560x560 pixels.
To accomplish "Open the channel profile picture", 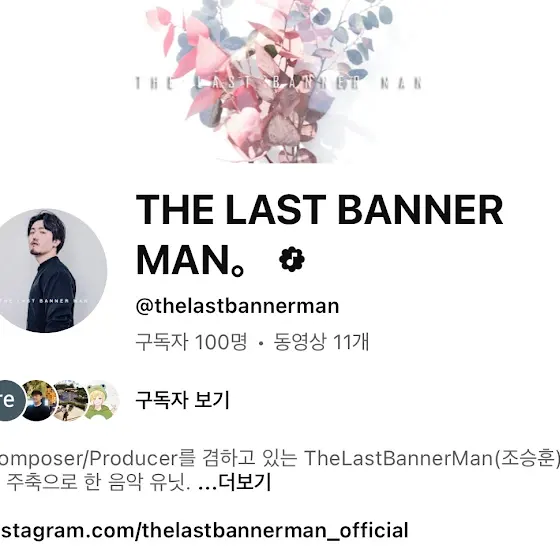I will pos(45,271).
